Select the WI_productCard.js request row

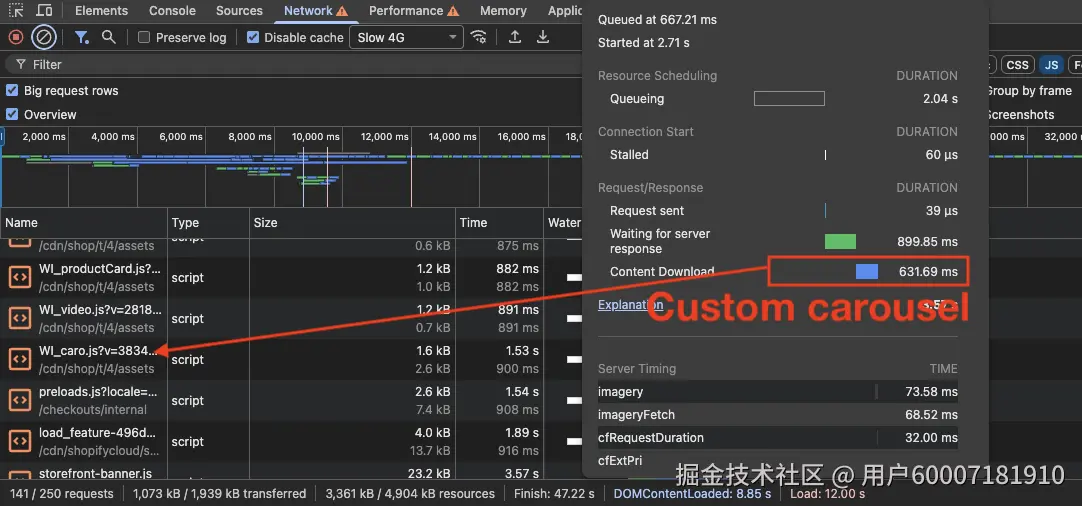(x=291, y=278)
